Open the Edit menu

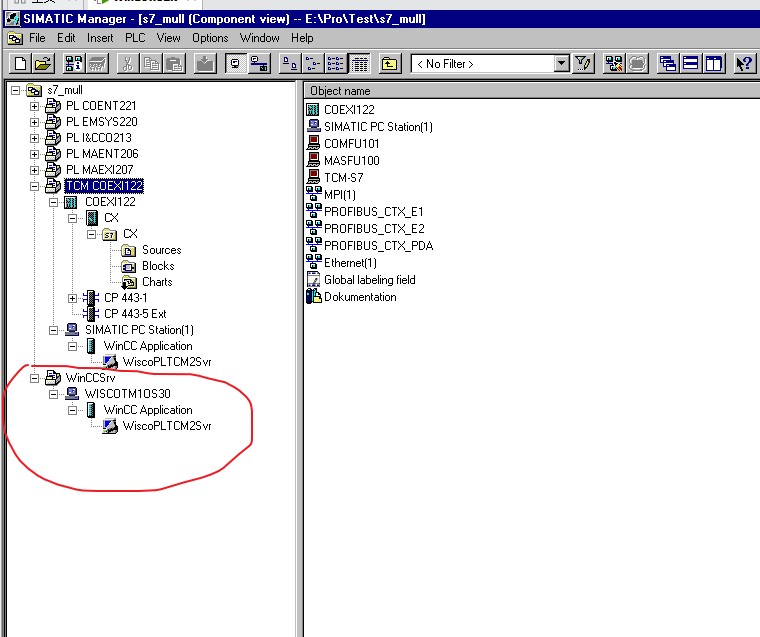(66, 38)
